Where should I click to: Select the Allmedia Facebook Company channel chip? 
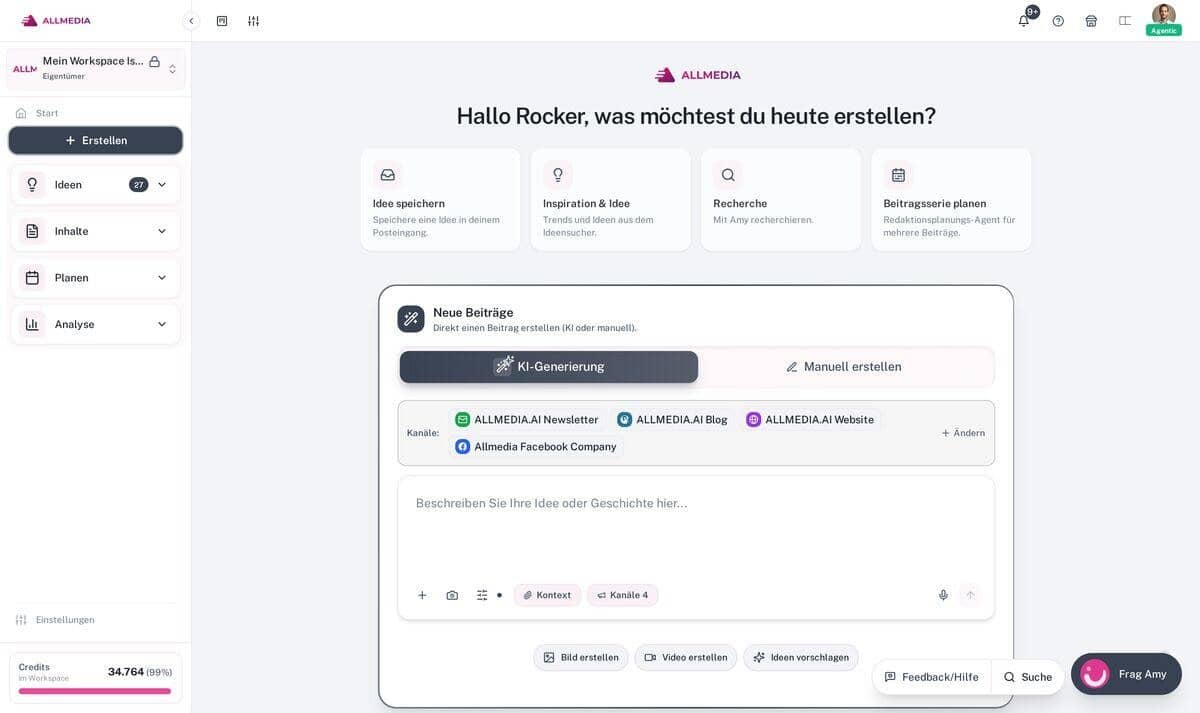tap(536, 447)
